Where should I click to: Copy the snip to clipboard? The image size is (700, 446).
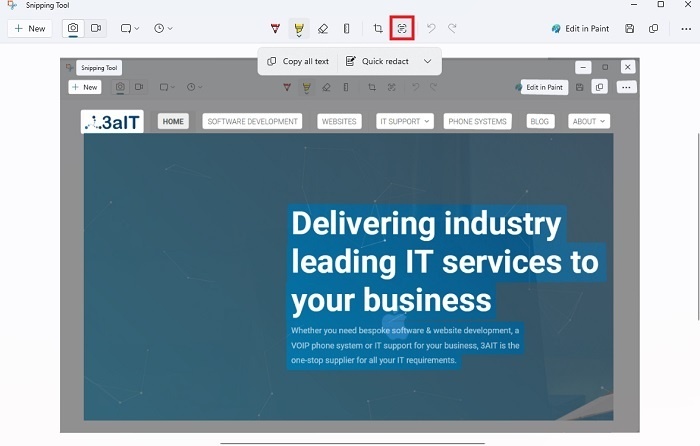[x=653, y=29]
